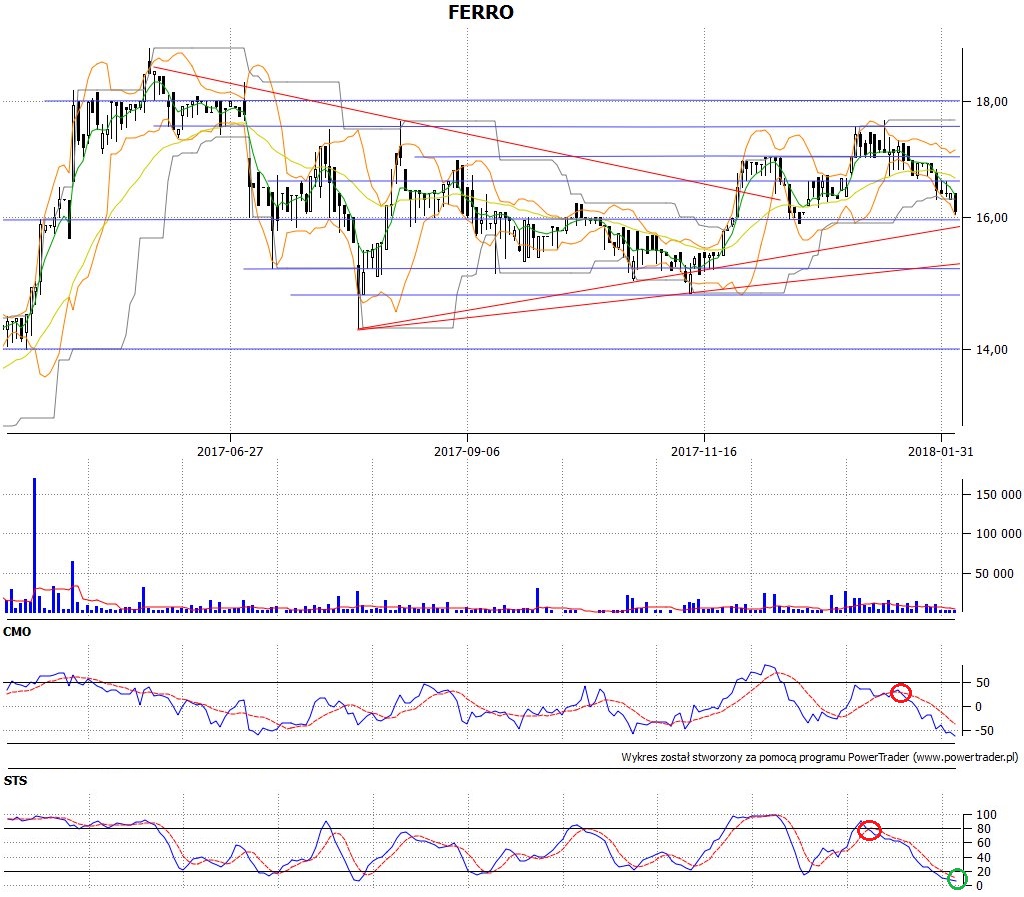Click the STS indicator label
Screen dimensions: 1024x897
(x=15, y=781)
